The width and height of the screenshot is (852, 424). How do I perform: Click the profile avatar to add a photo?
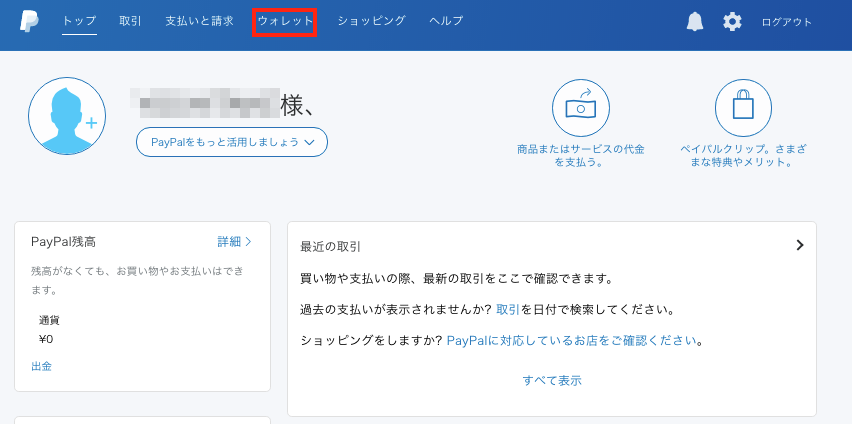point(67,116)
